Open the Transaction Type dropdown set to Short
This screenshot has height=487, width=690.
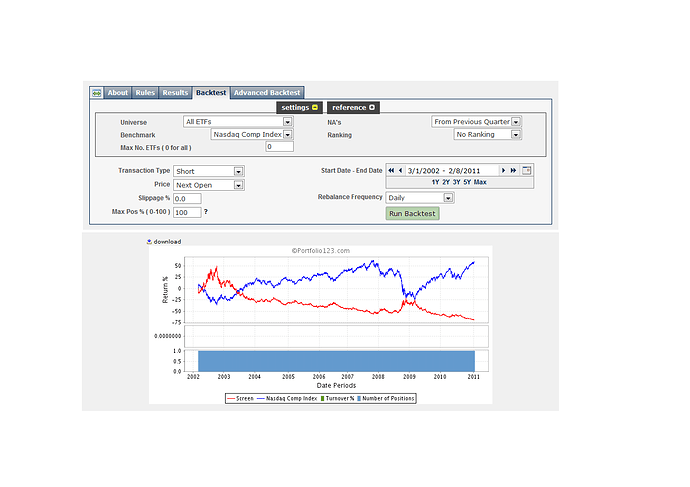point(209,171)
